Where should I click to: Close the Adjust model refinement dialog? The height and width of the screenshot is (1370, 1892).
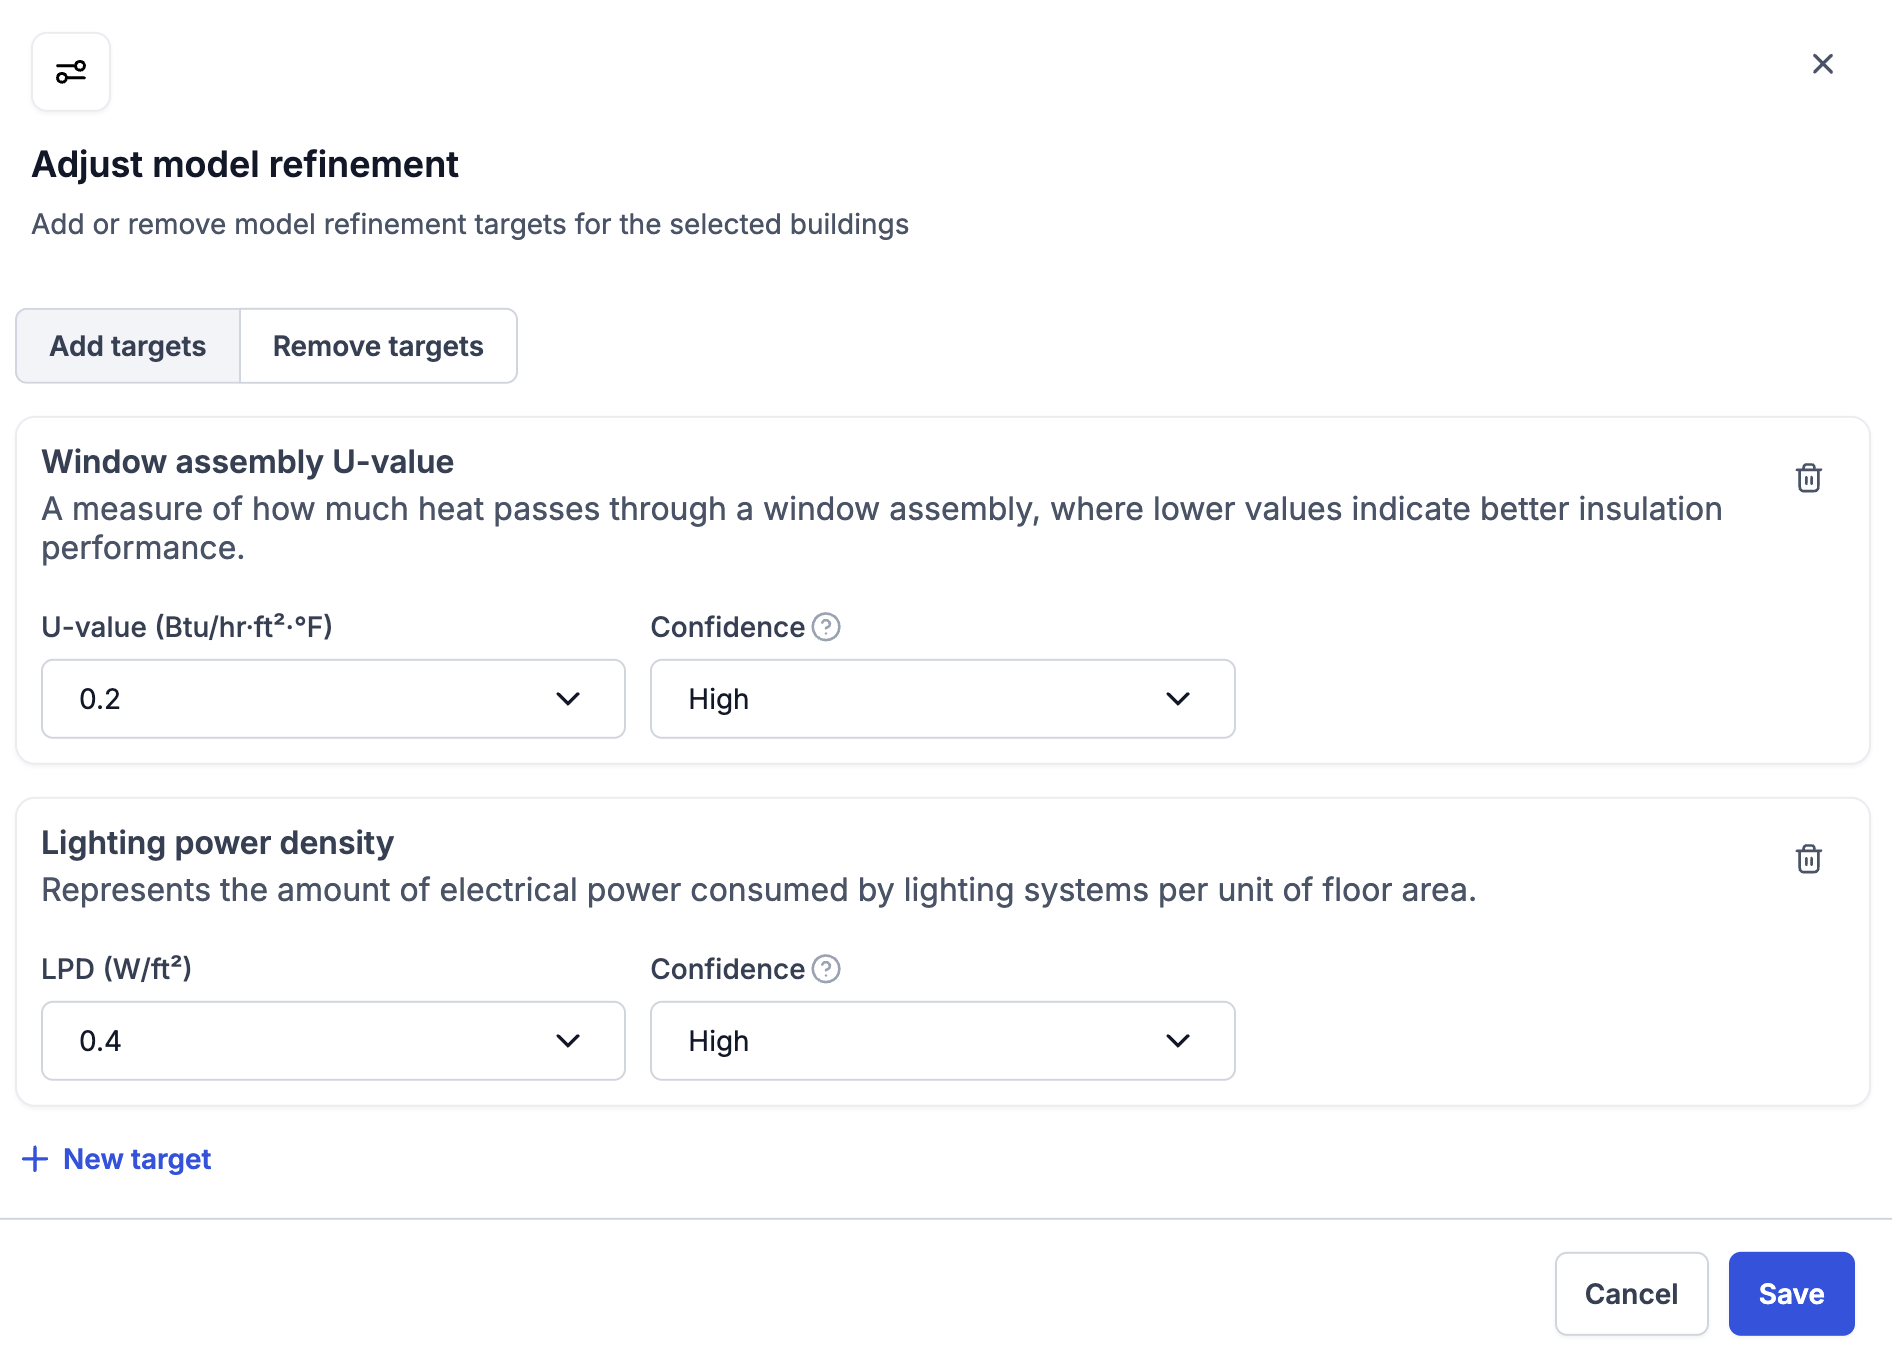pyautogui.click(x=1822, y=64)
